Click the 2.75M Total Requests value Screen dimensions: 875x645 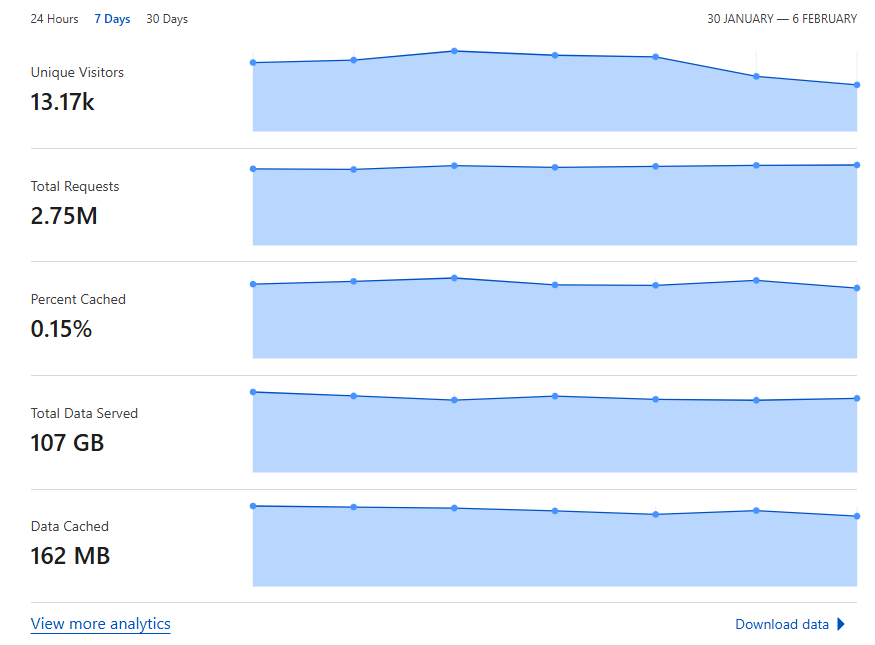click(64, 216)
